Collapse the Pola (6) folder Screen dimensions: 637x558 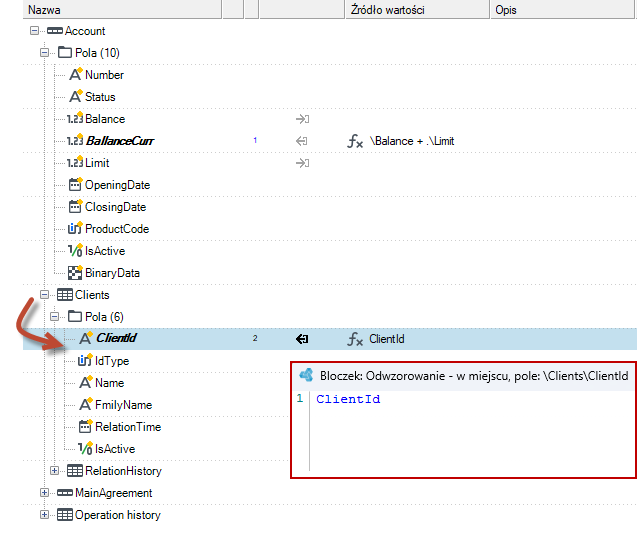(x=54, y=317)
